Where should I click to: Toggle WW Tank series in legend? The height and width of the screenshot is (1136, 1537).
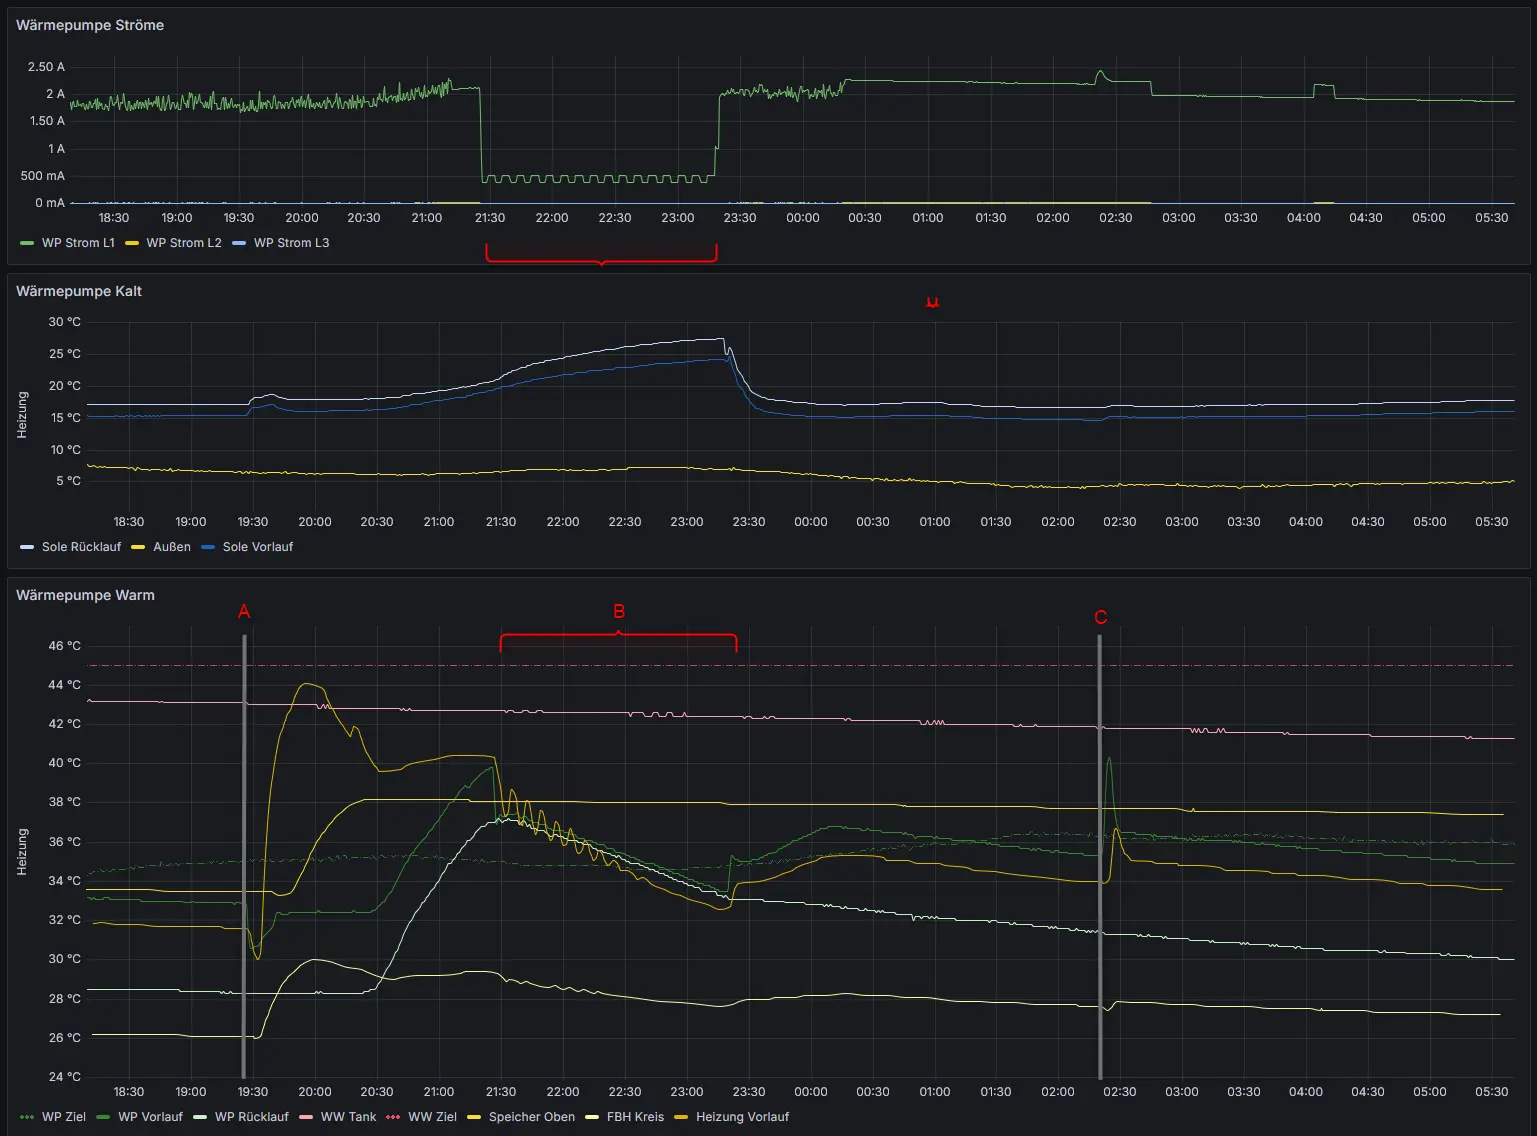click(x=349, y=1117)
